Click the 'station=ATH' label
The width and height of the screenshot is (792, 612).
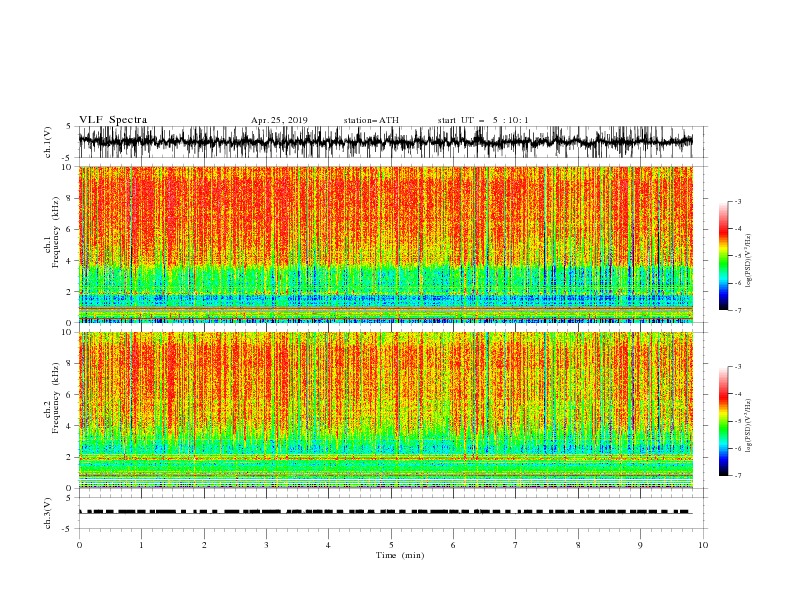click(371, 120)
